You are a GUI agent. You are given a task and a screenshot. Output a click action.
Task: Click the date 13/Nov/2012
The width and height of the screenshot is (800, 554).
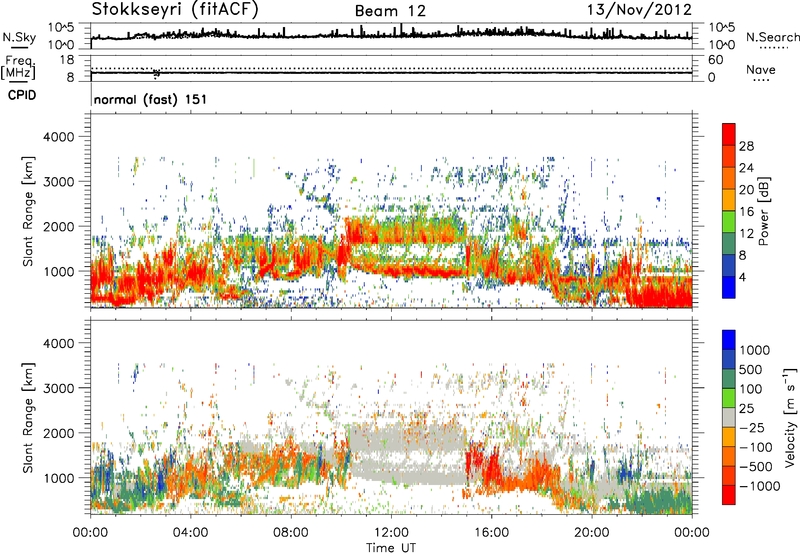click(639, 9)
